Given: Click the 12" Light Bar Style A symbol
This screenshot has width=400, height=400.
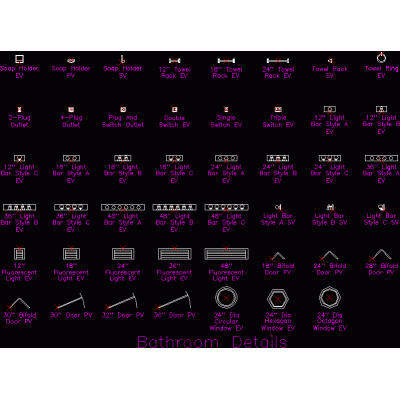Looking at the screenshot, I should 330,109.
